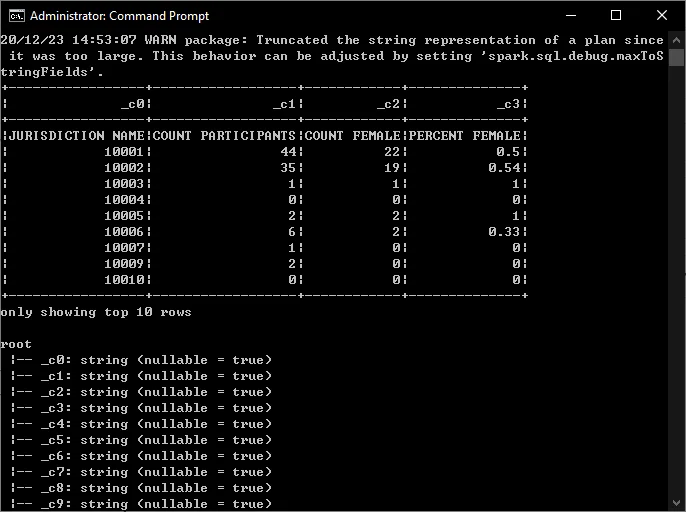Image resolution: width=686 pixels, height=512 pixels.
Task: Close the Administrator Command Prompt window
Action: tap(662, 15)
